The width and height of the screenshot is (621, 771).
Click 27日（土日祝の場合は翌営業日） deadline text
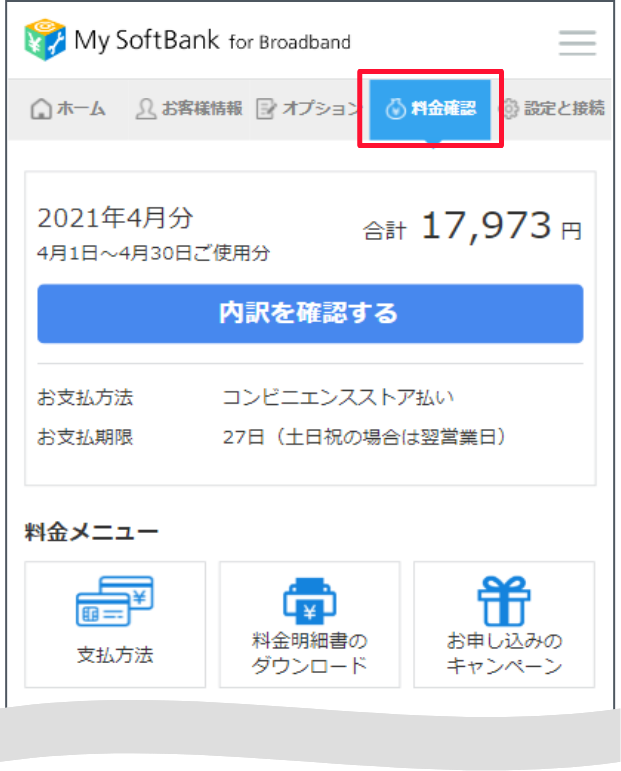coord(364,437)
